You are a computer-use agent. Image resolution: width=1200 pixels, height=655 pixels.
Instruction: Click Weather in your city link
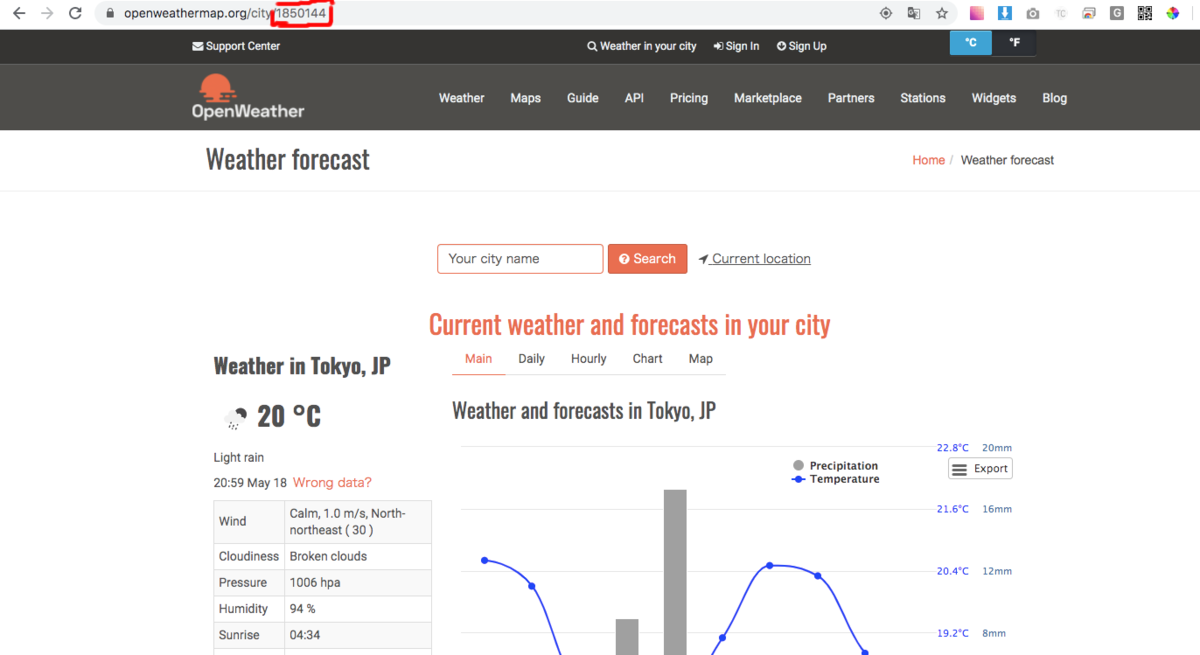pos(642,46)
